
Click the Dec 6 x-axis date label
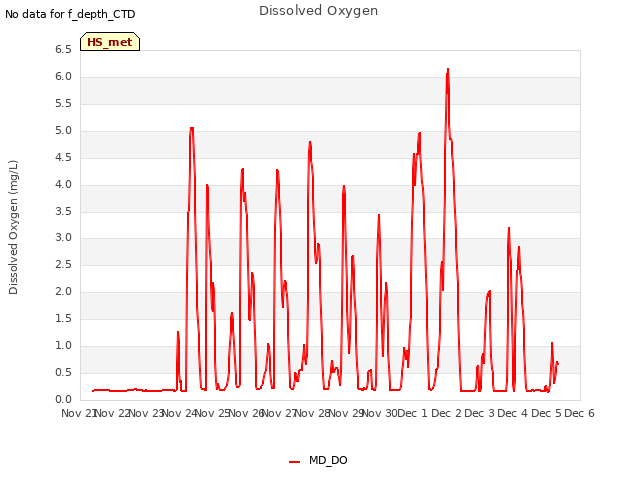pyautogui.click(x=580, y=413)
